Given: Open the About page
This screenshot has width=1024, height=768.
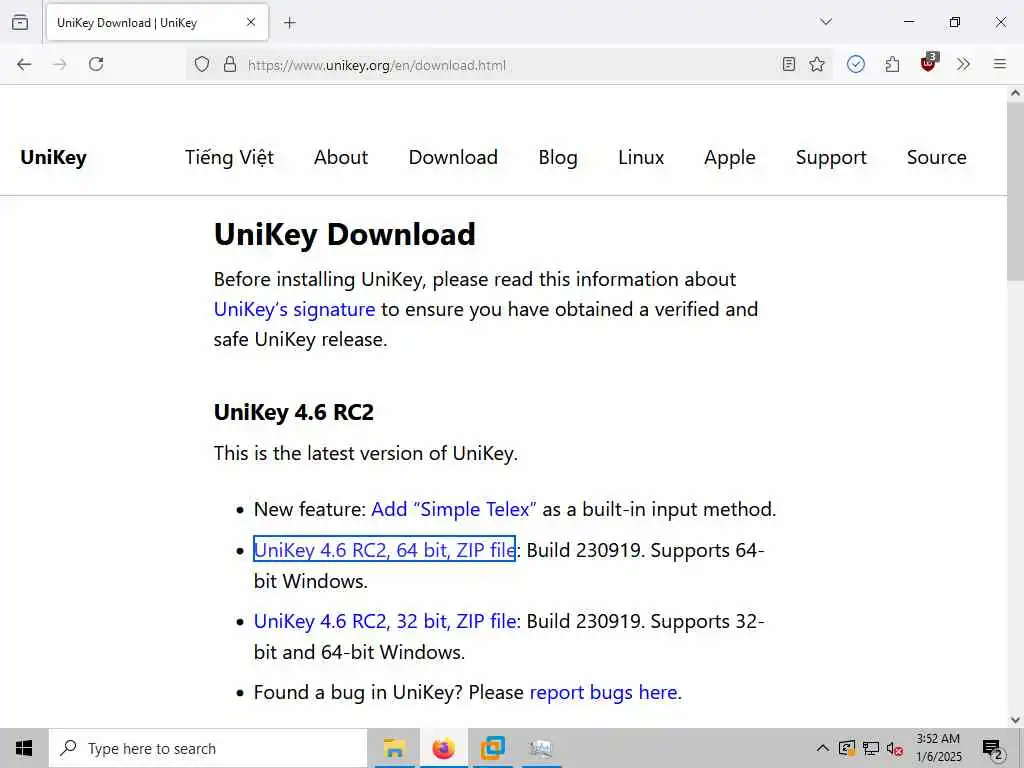Looking at the screenshot, I should 341,157.
